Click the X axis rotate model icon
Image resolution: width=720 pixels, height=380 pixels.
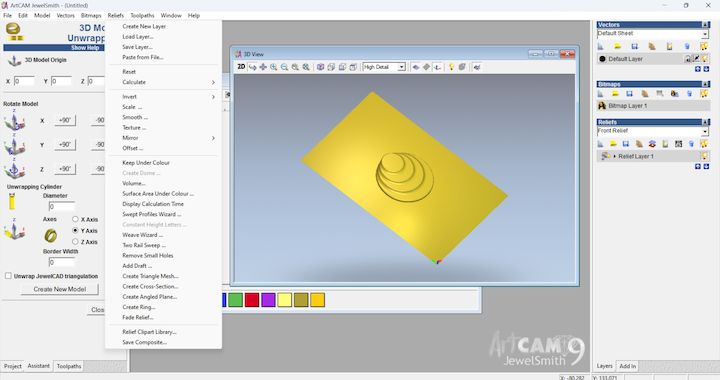[x=14, y=121]
